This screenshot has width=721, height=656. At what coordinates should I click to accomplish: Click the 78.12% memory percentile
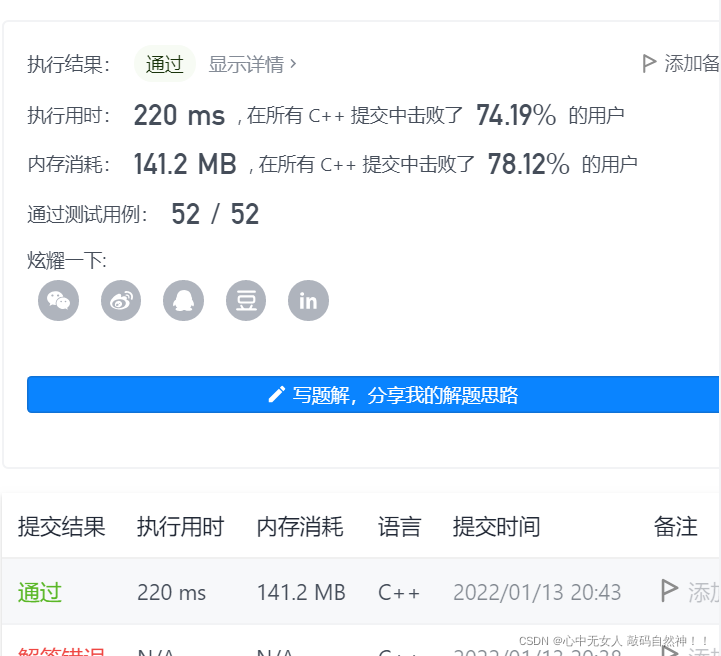click(528, 164)
